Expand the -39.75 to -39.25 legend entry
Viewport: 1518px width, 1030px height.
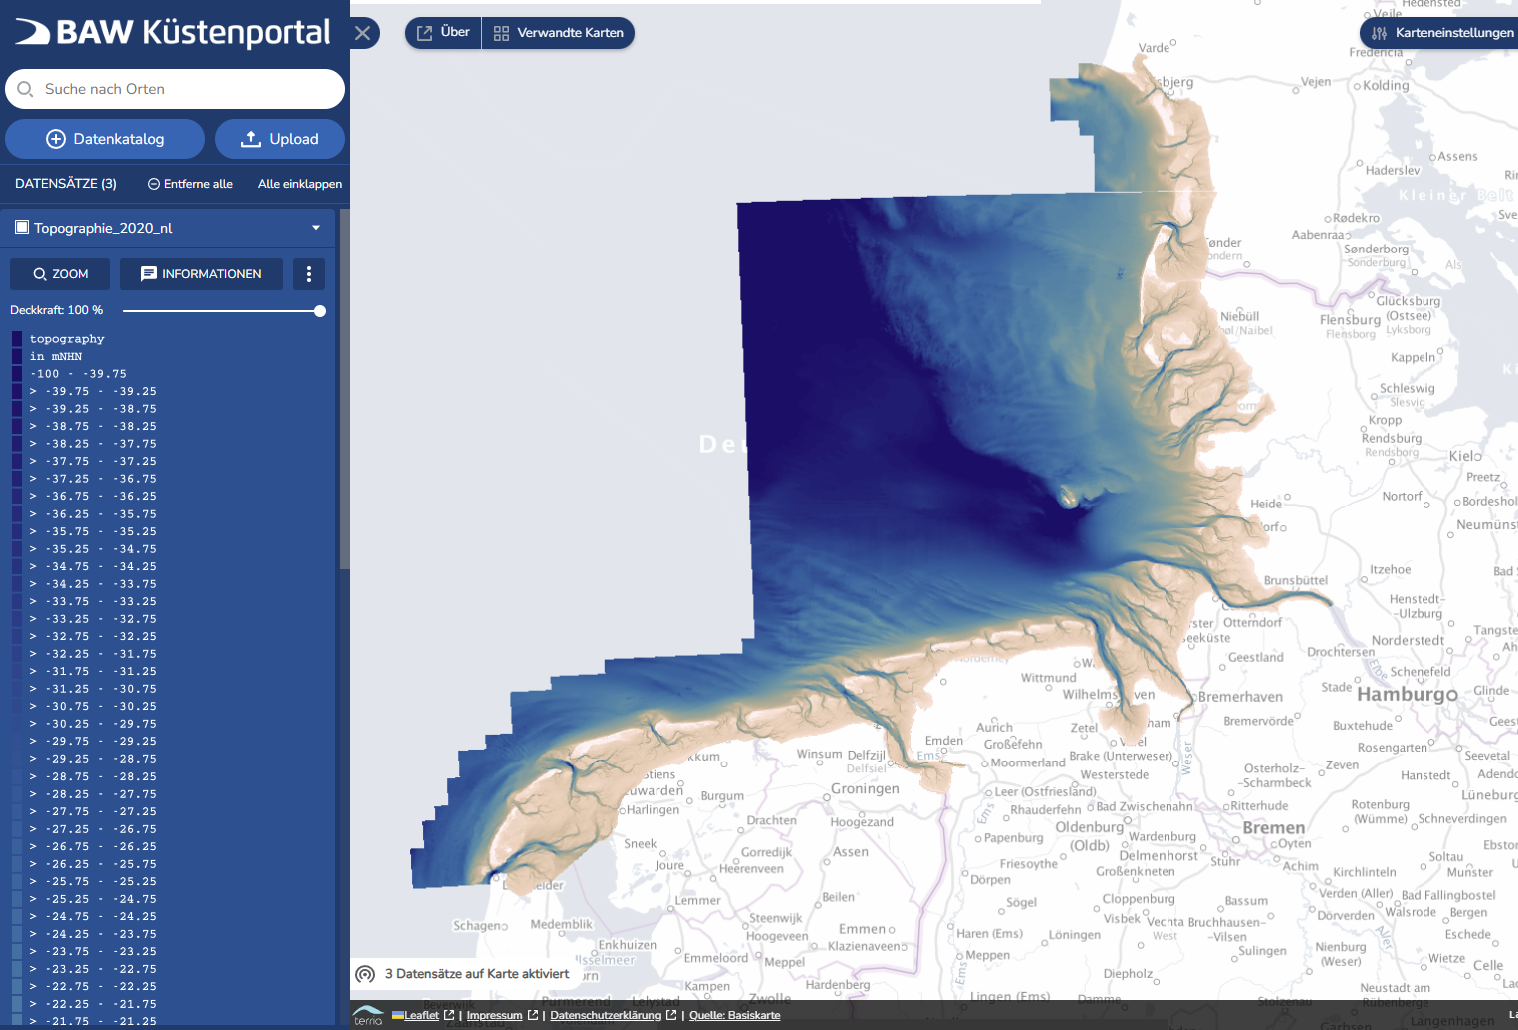click(33, 391)
